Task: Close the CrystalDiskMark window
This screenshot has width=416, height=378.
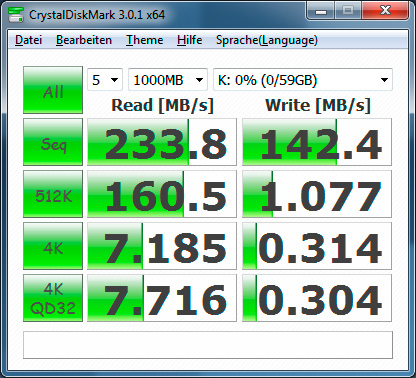Action: point(385,12)
